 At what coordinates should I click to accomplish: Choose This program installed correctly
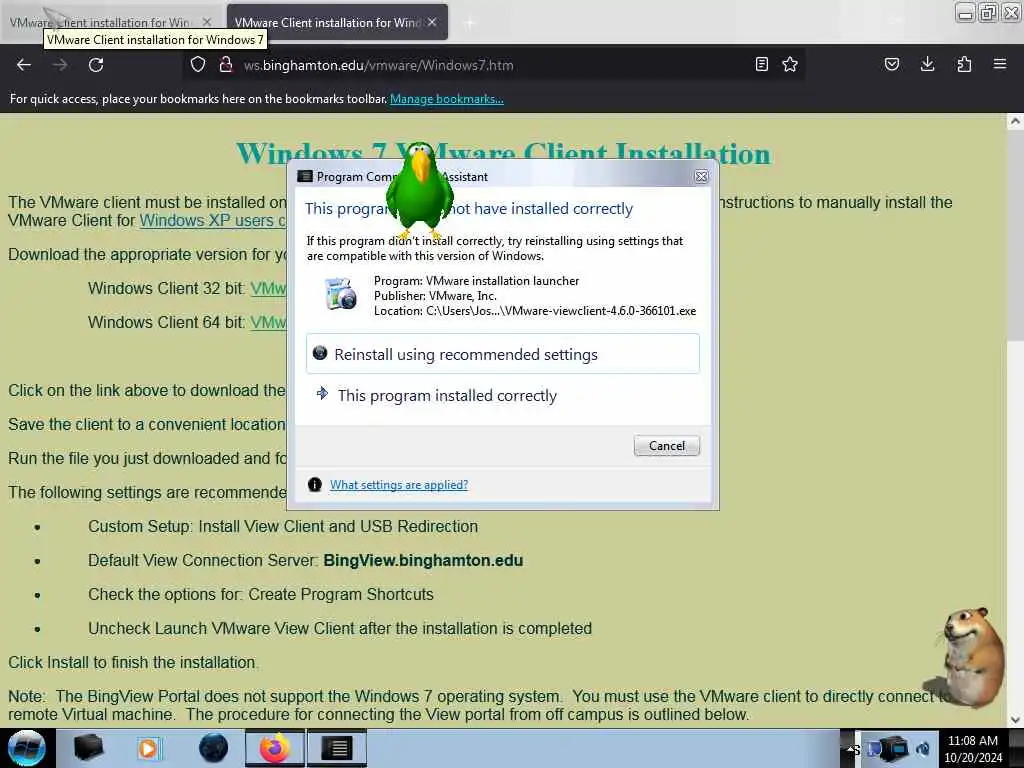503,395
